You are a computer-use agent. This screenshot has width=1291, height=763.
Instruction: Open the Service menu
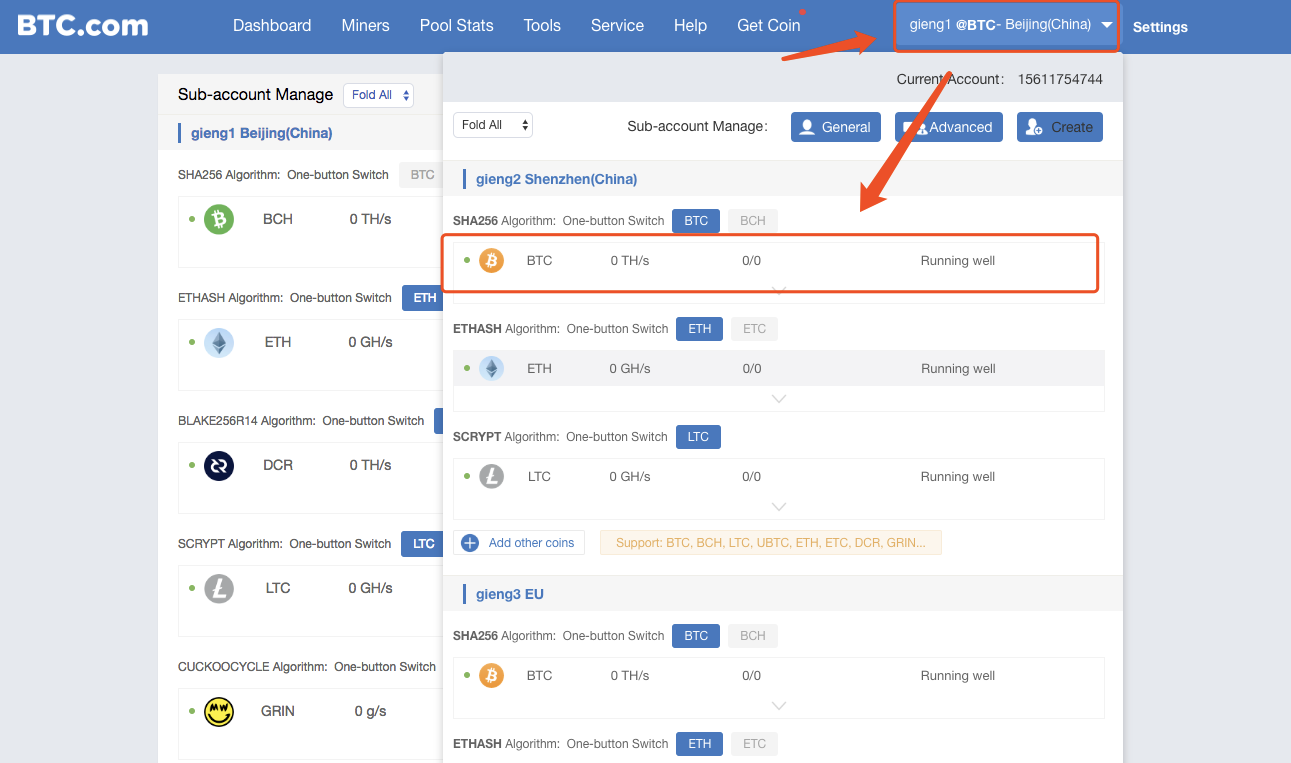coord(617,26)
